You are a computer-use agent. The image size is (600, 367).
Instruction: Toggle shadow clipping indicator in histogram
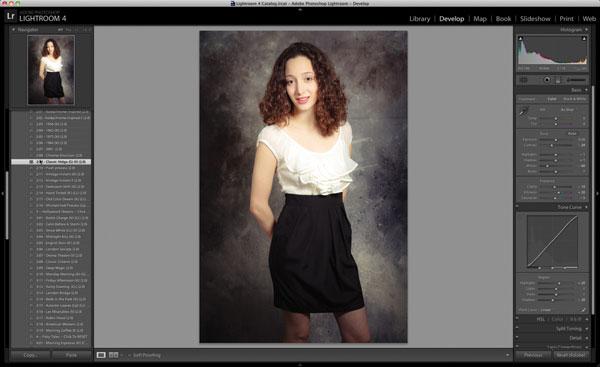pos(520,39)
